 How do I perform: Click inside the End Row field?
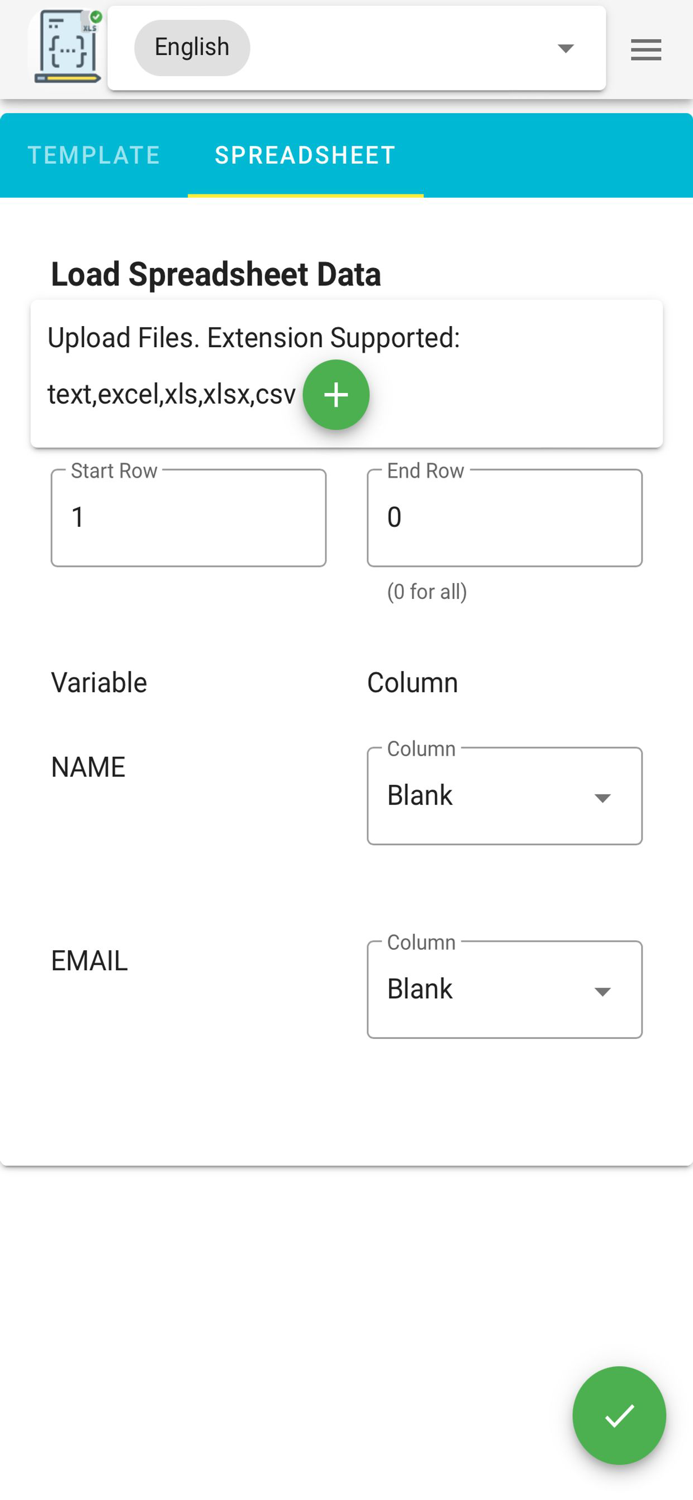(x=505, y=517)
